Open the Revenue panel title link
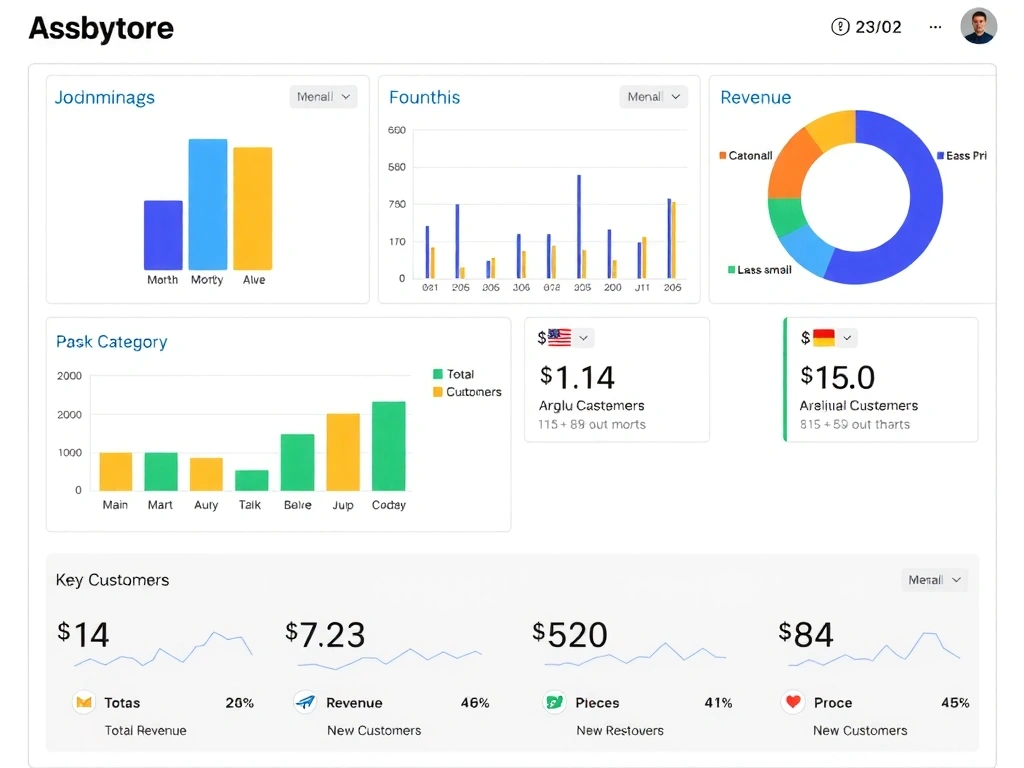Image resolution: width=1024 pixels, height=768 pixels. 755,97
